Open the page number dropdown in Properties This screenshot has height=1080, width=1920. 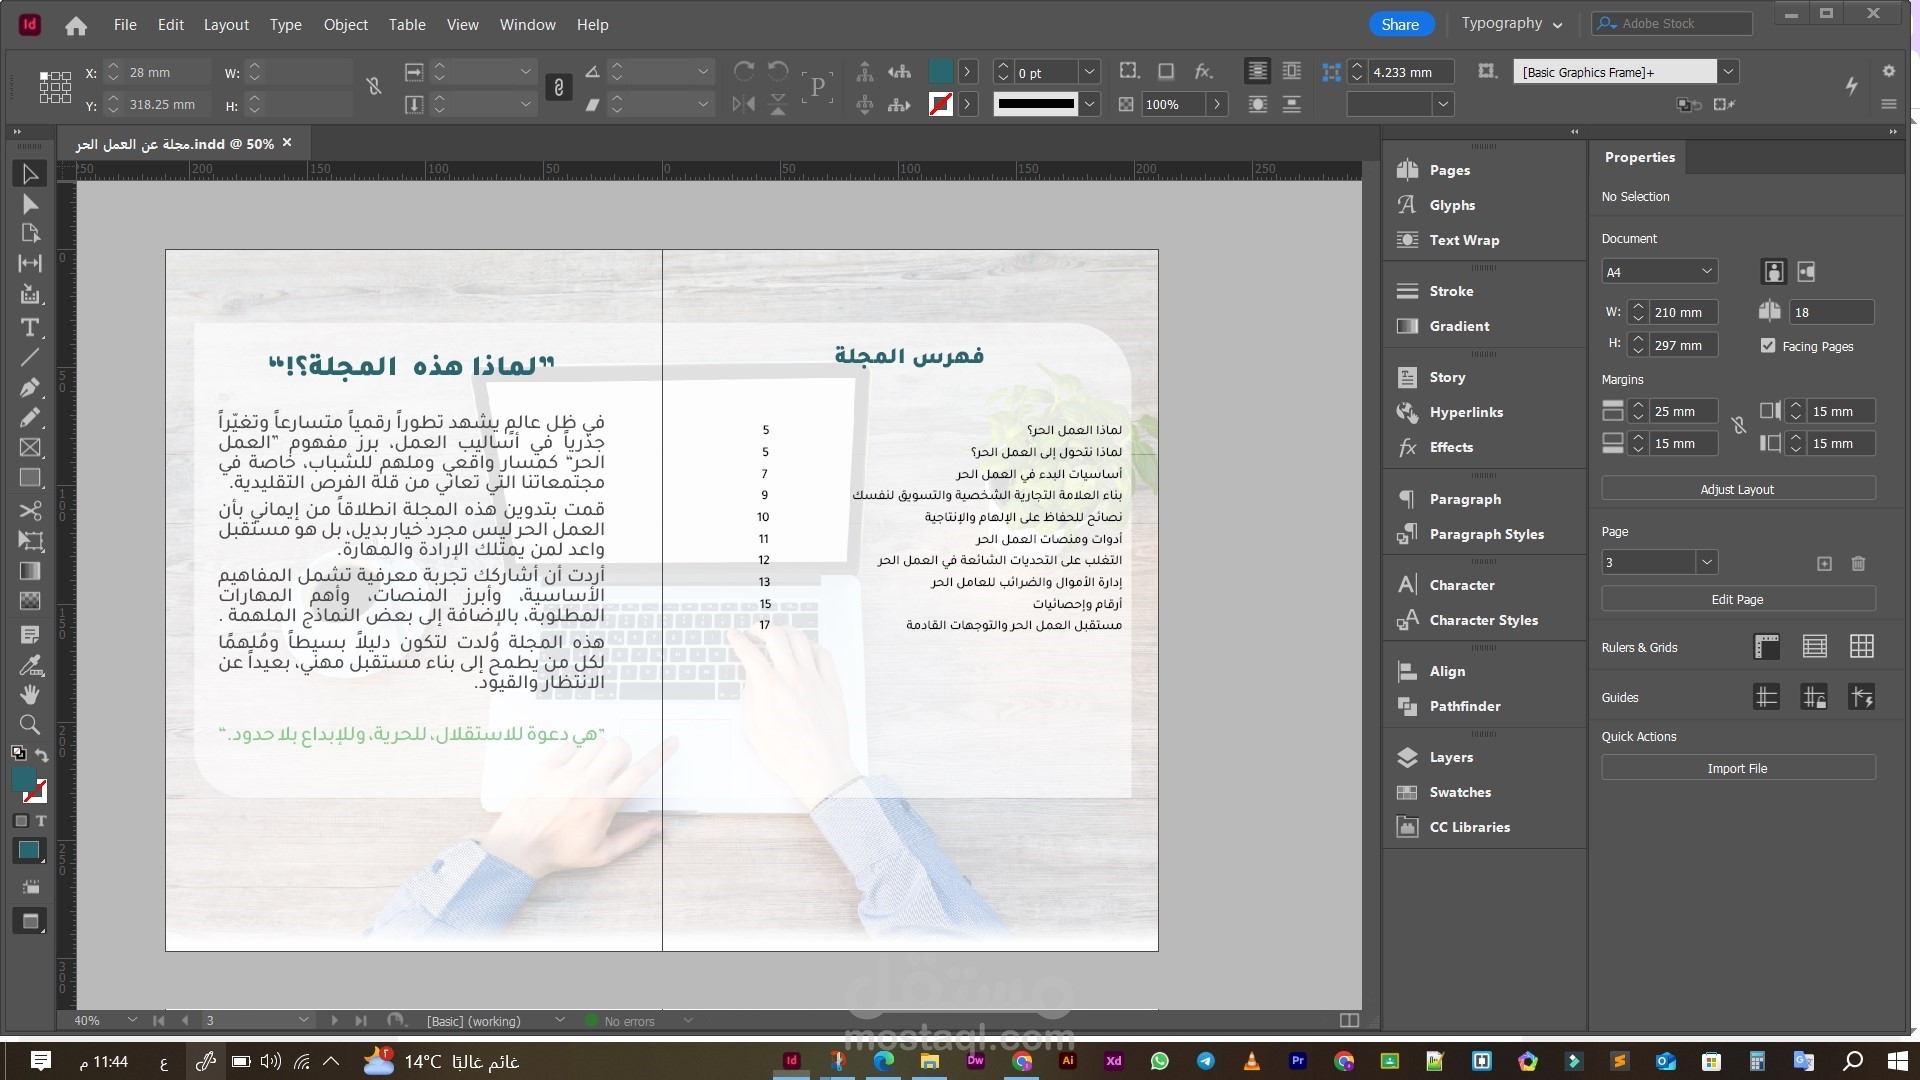click(1707, 562)
